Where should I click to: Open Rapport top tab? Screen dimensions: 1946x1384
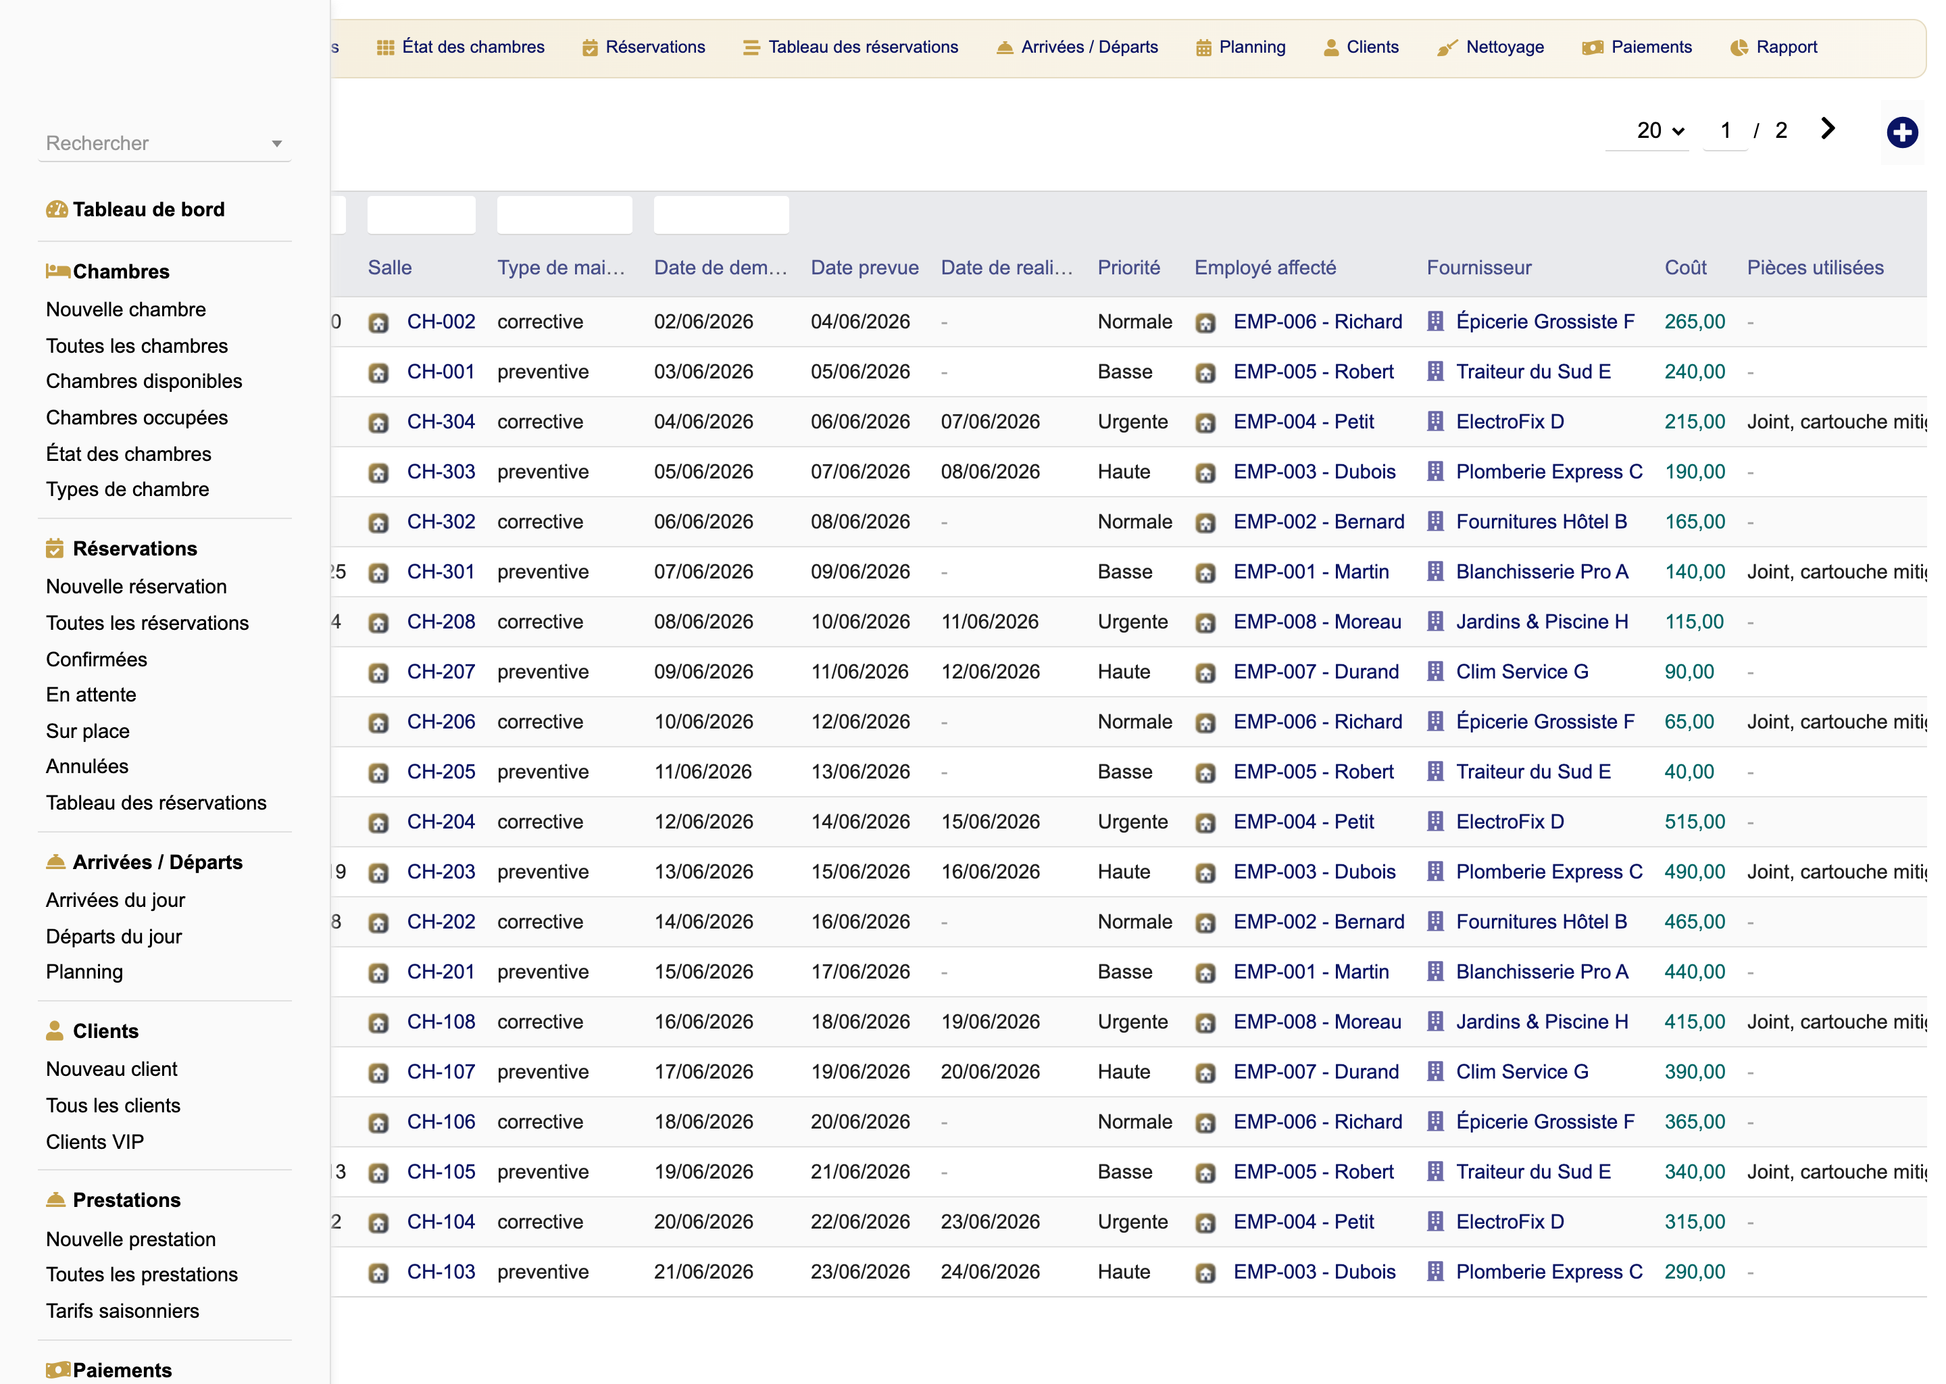[1774, 47]
